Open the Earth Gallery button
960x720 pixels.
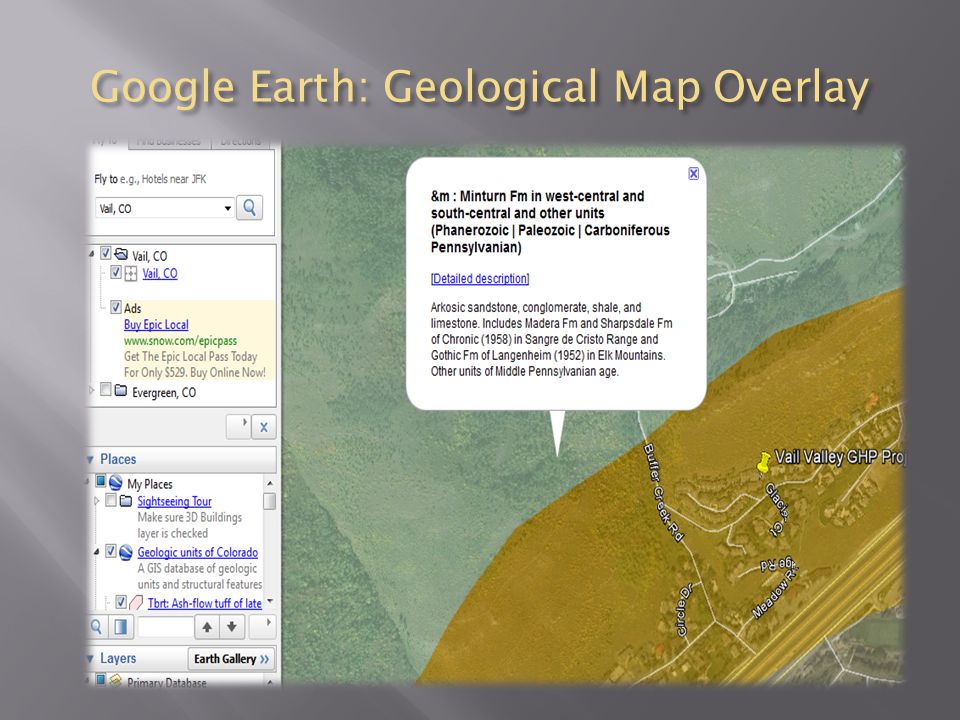[x=231, y=659]
